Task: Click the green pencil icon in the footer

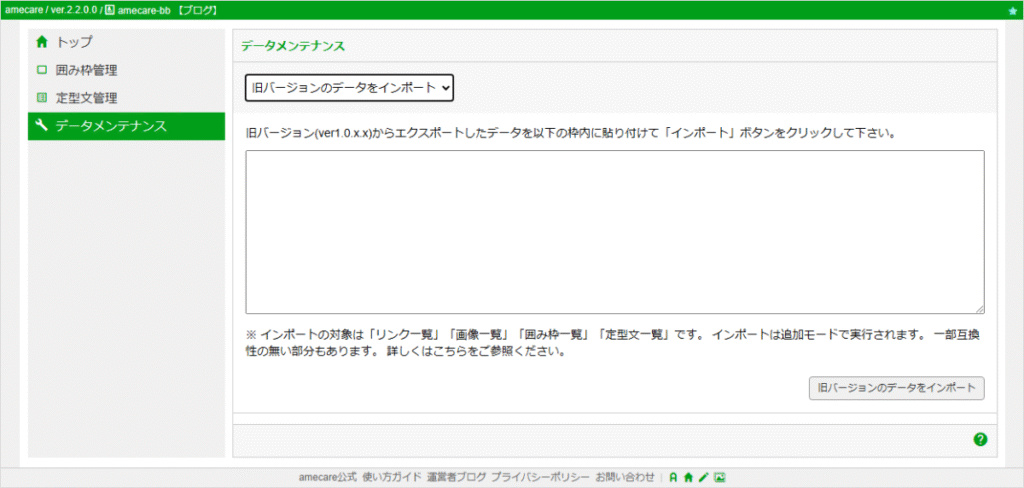Action: (x=703, y=478)
